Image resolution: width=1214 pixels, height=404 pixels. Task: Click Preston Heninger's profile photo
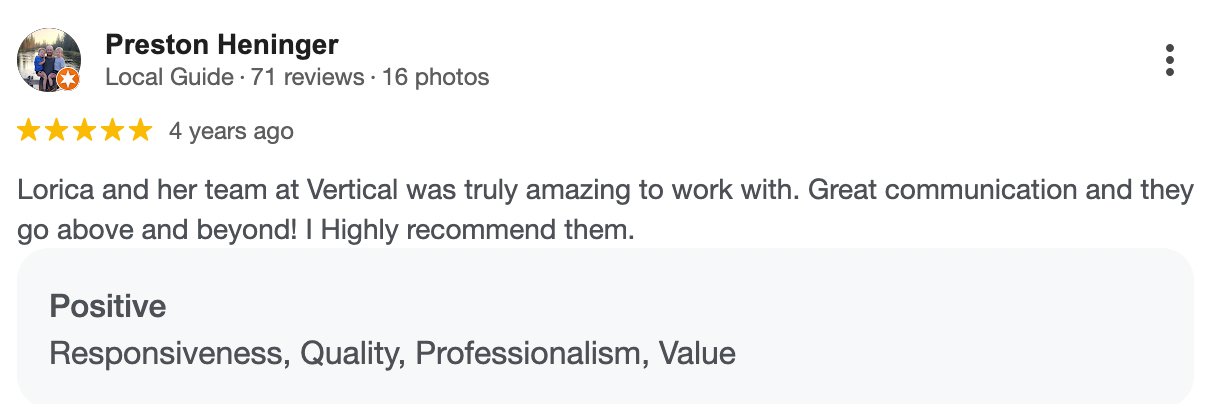point(46,58)
